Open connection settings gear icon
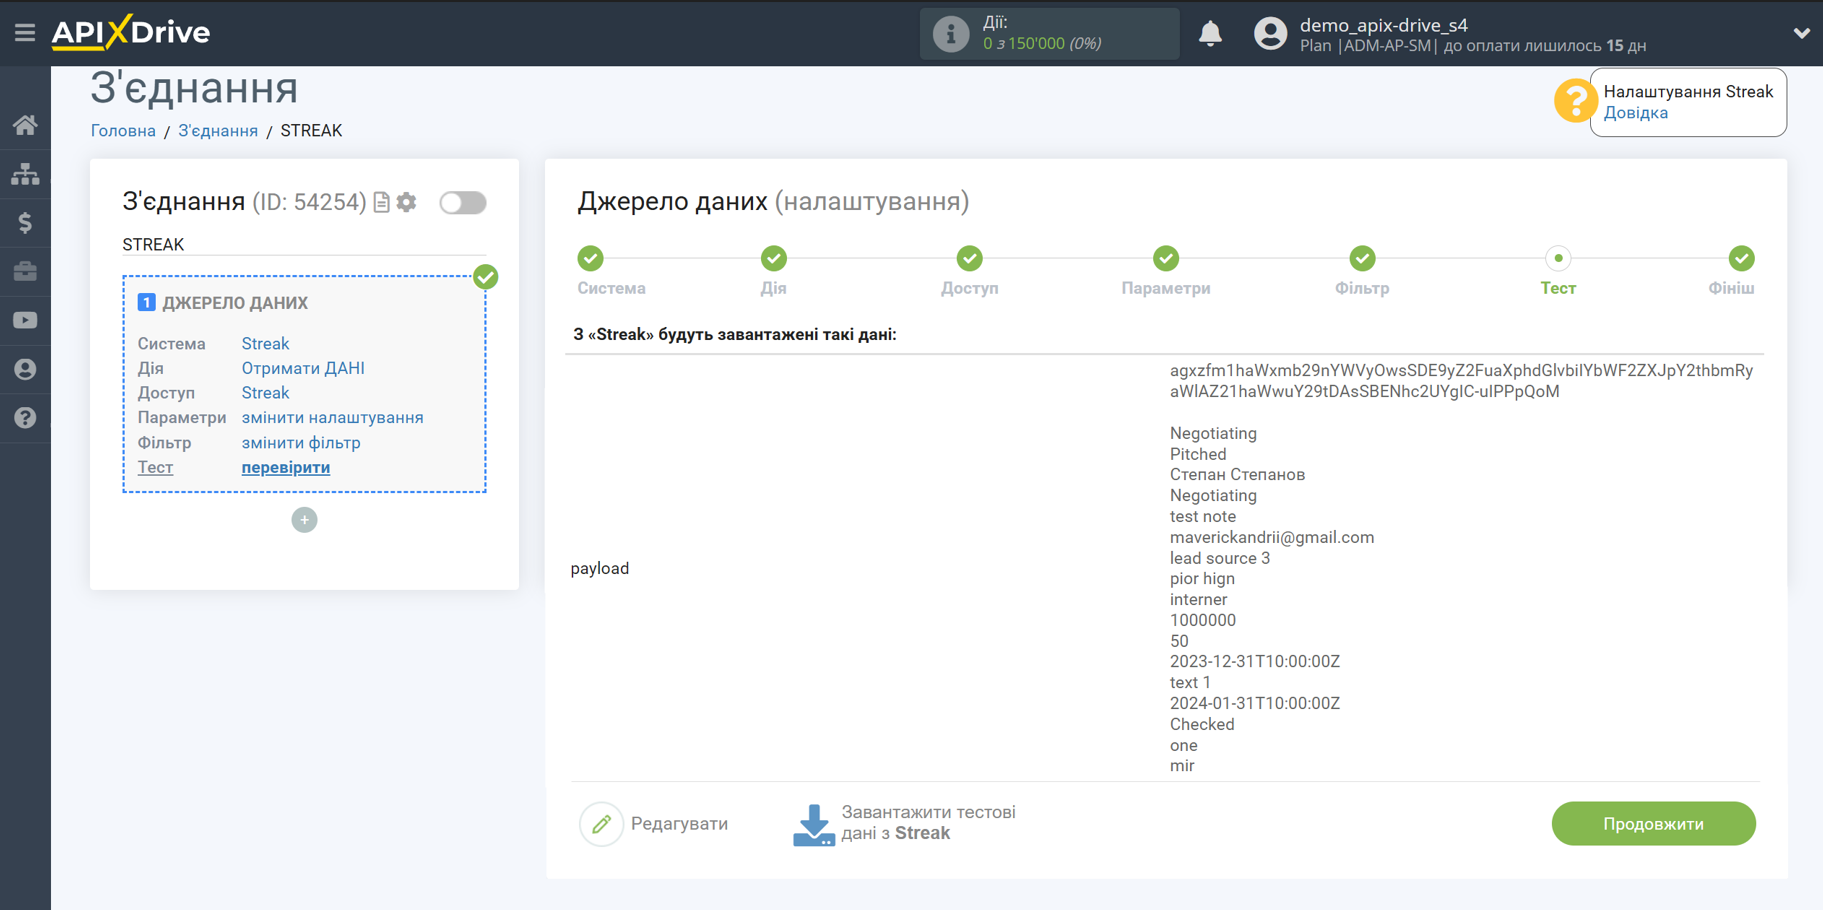1823x910 pixels. 406,202
